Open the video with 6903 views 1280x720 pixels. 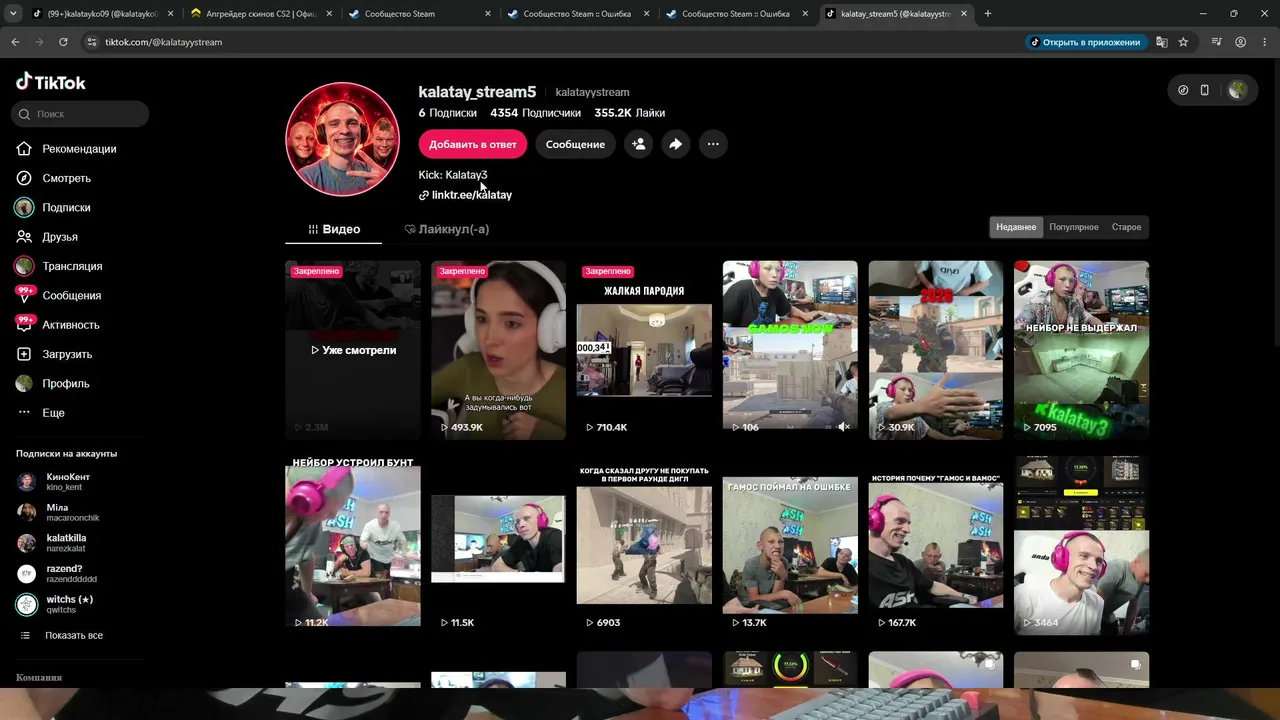pyautogui.click(x=644, y=545)
